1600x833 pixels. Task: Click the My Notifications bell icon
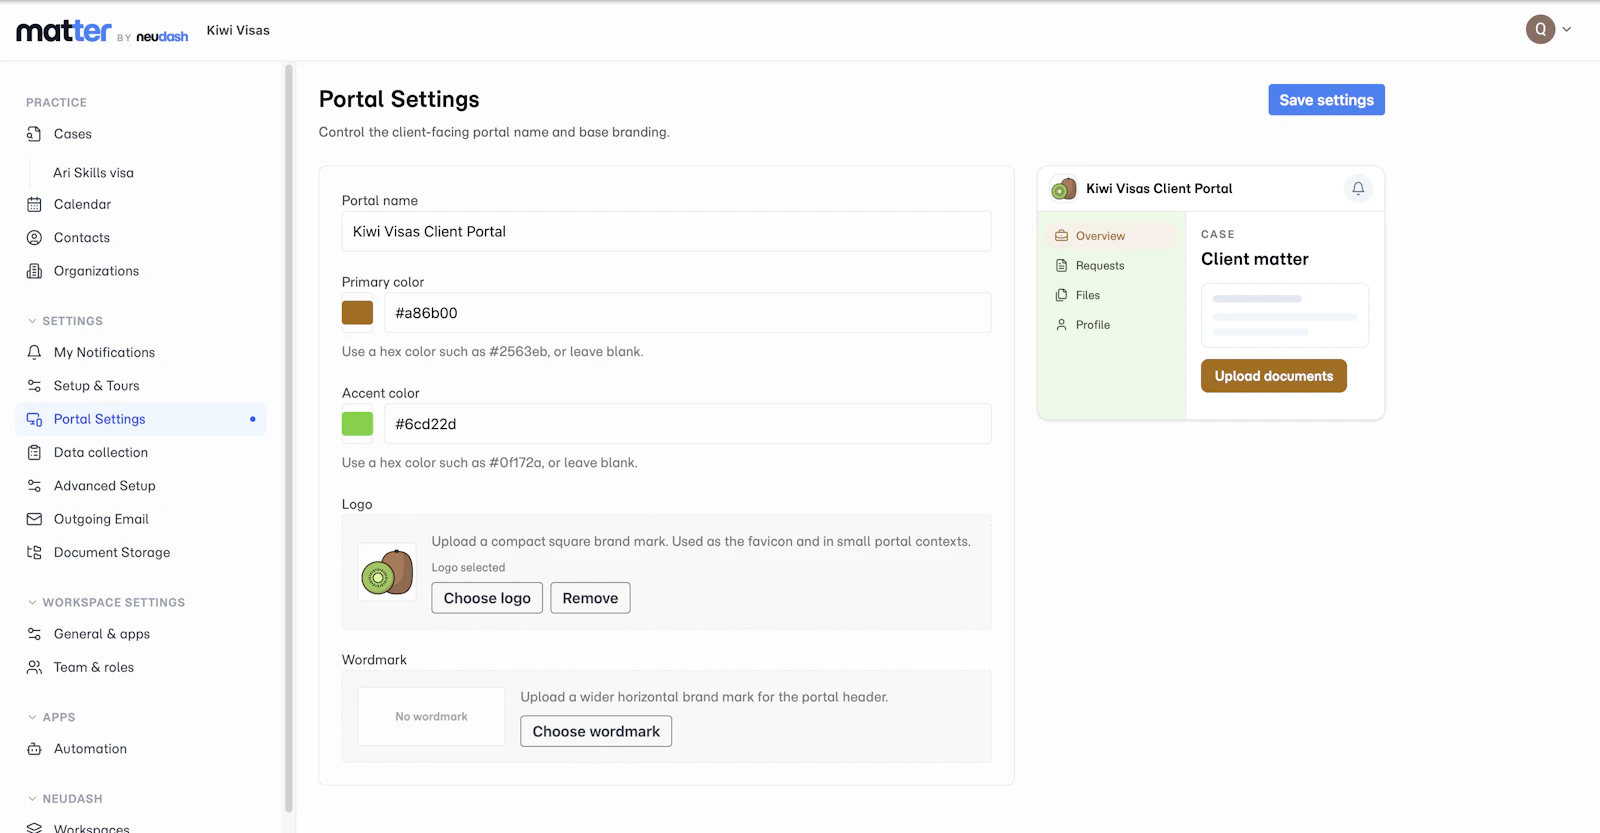click(34, 352)
